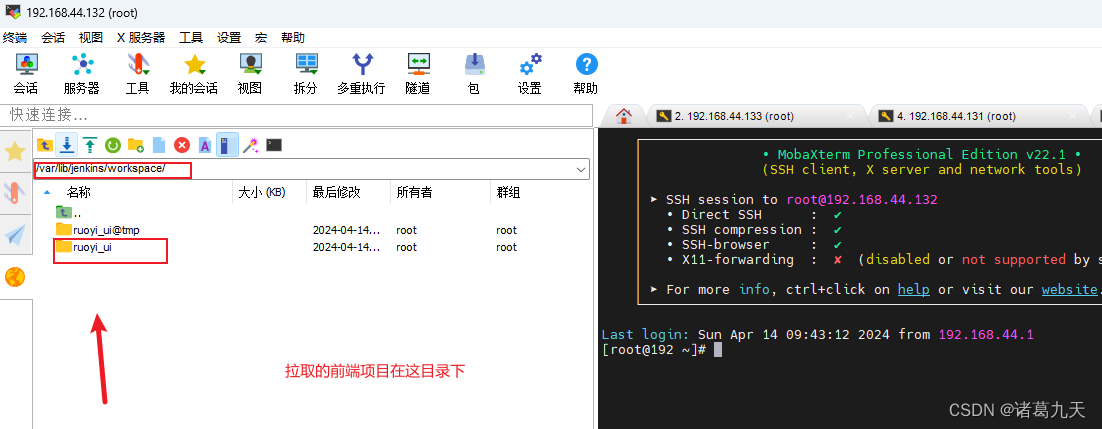This screenshot has width=1102, height=429.
Task: Open the 会话 (Session) toolbar button
Action: 26,74
